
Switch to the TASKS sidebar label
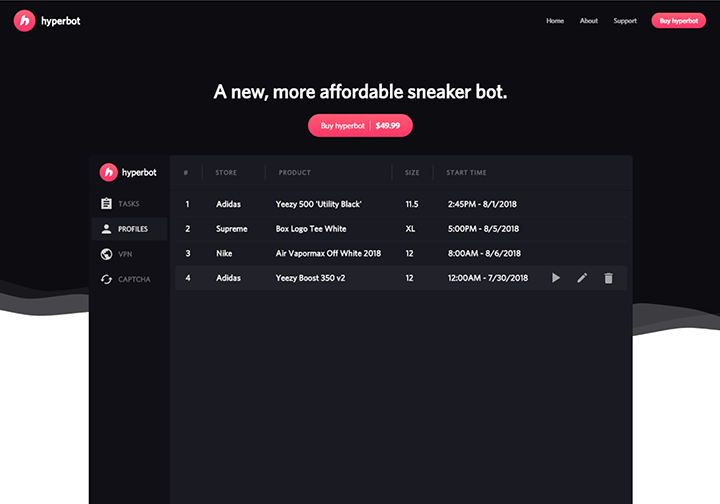129,204
